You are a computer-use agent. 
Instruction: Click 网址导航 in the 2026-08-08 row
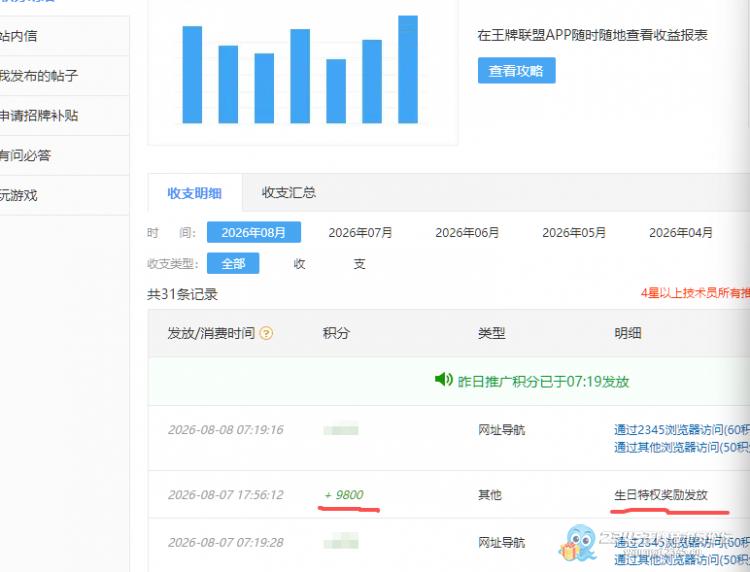(x=501, y=429)
